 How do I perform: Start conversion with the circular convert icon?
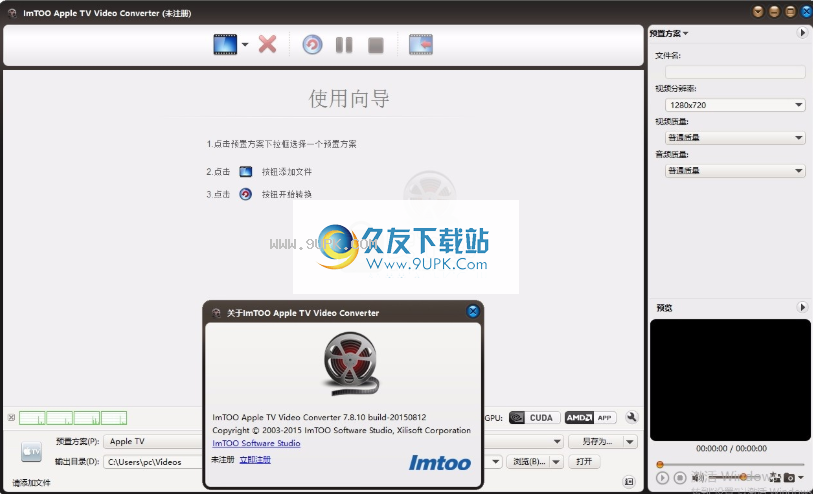coord(312,45)
